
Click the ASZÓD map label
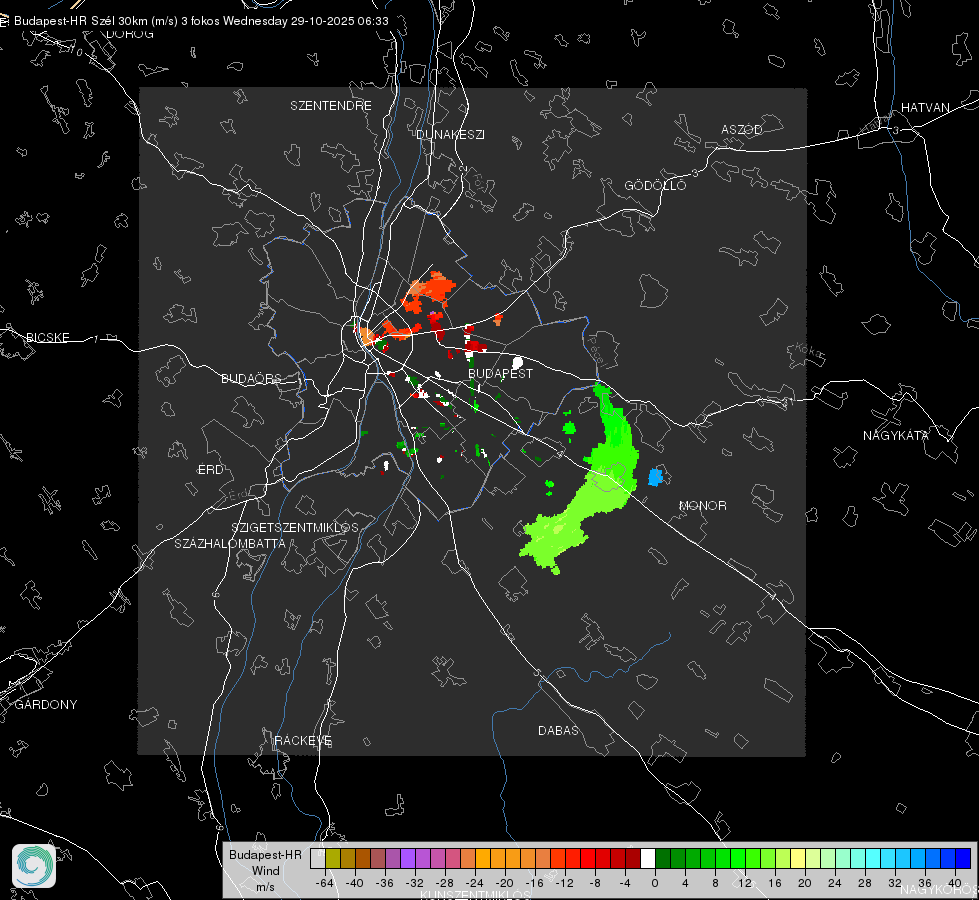click(742, 129)
